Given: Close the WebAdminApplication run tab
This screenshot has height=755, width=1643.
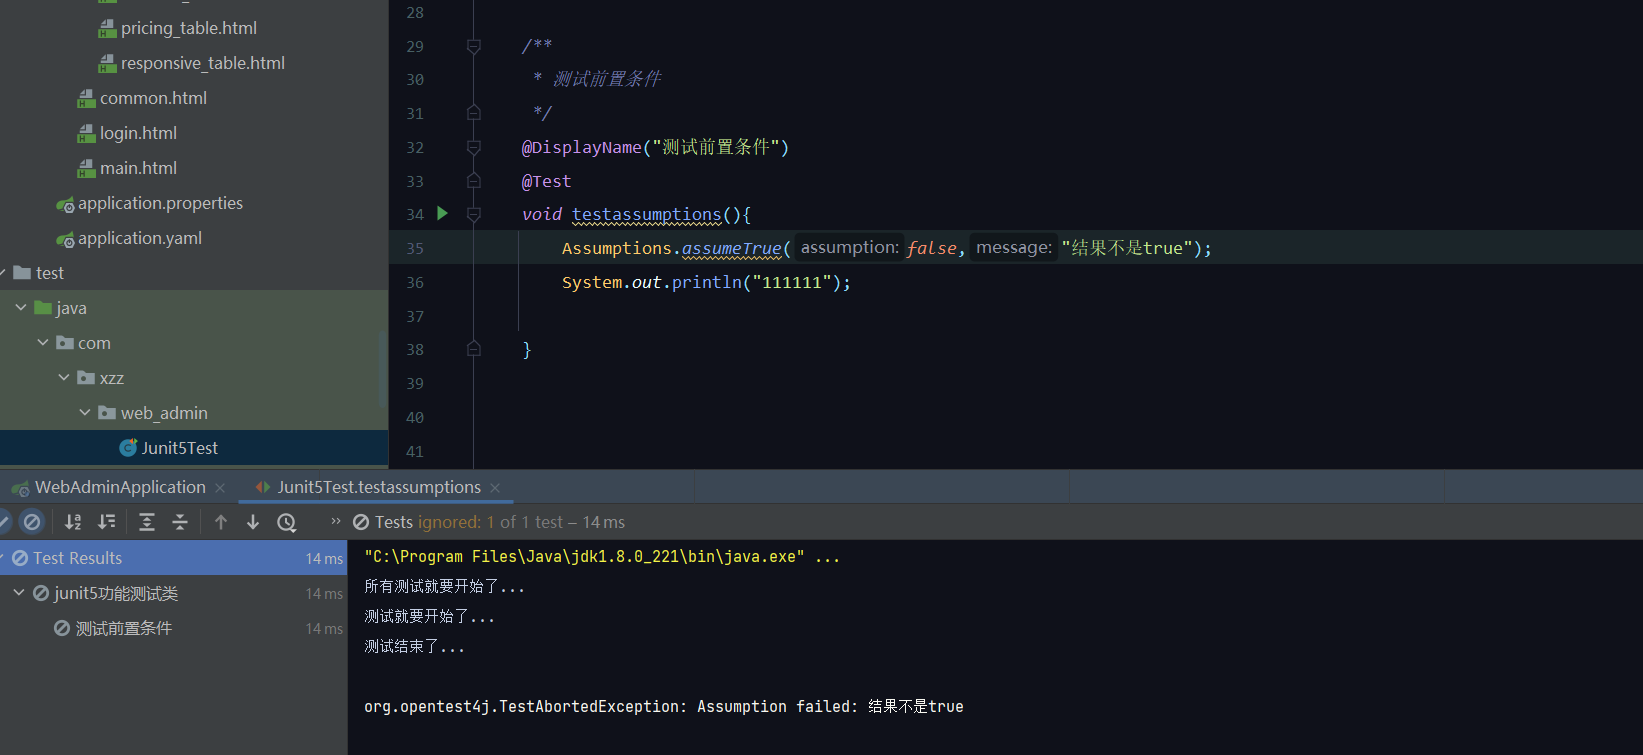Looking at the screenshot, I should tap(220, 488).
